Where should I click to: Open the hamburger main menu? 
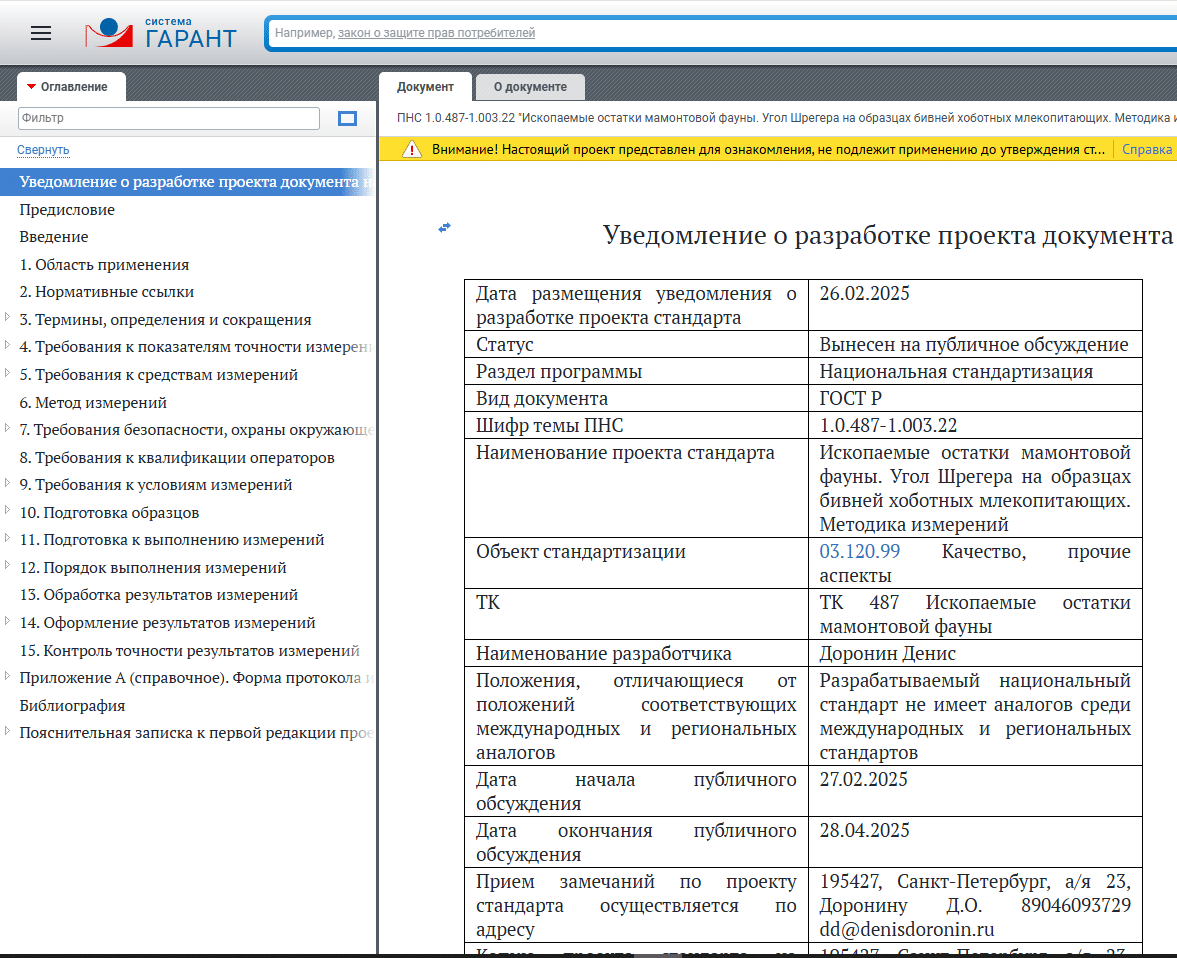pyautogui.click(x=41, y=33)
